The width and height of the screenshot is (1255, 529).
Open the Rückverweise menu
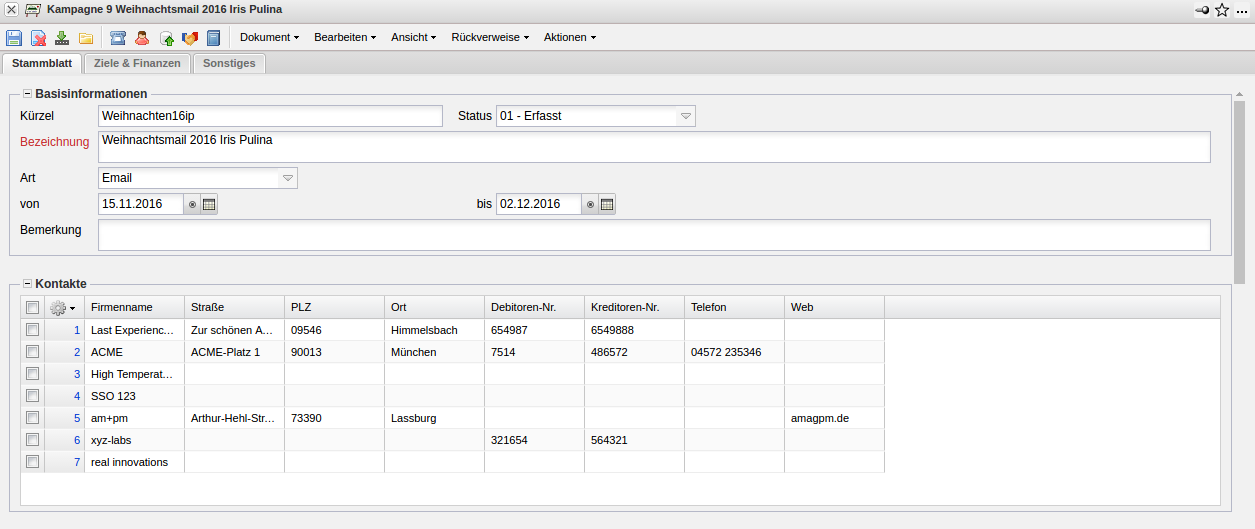[x=490, y=37]
